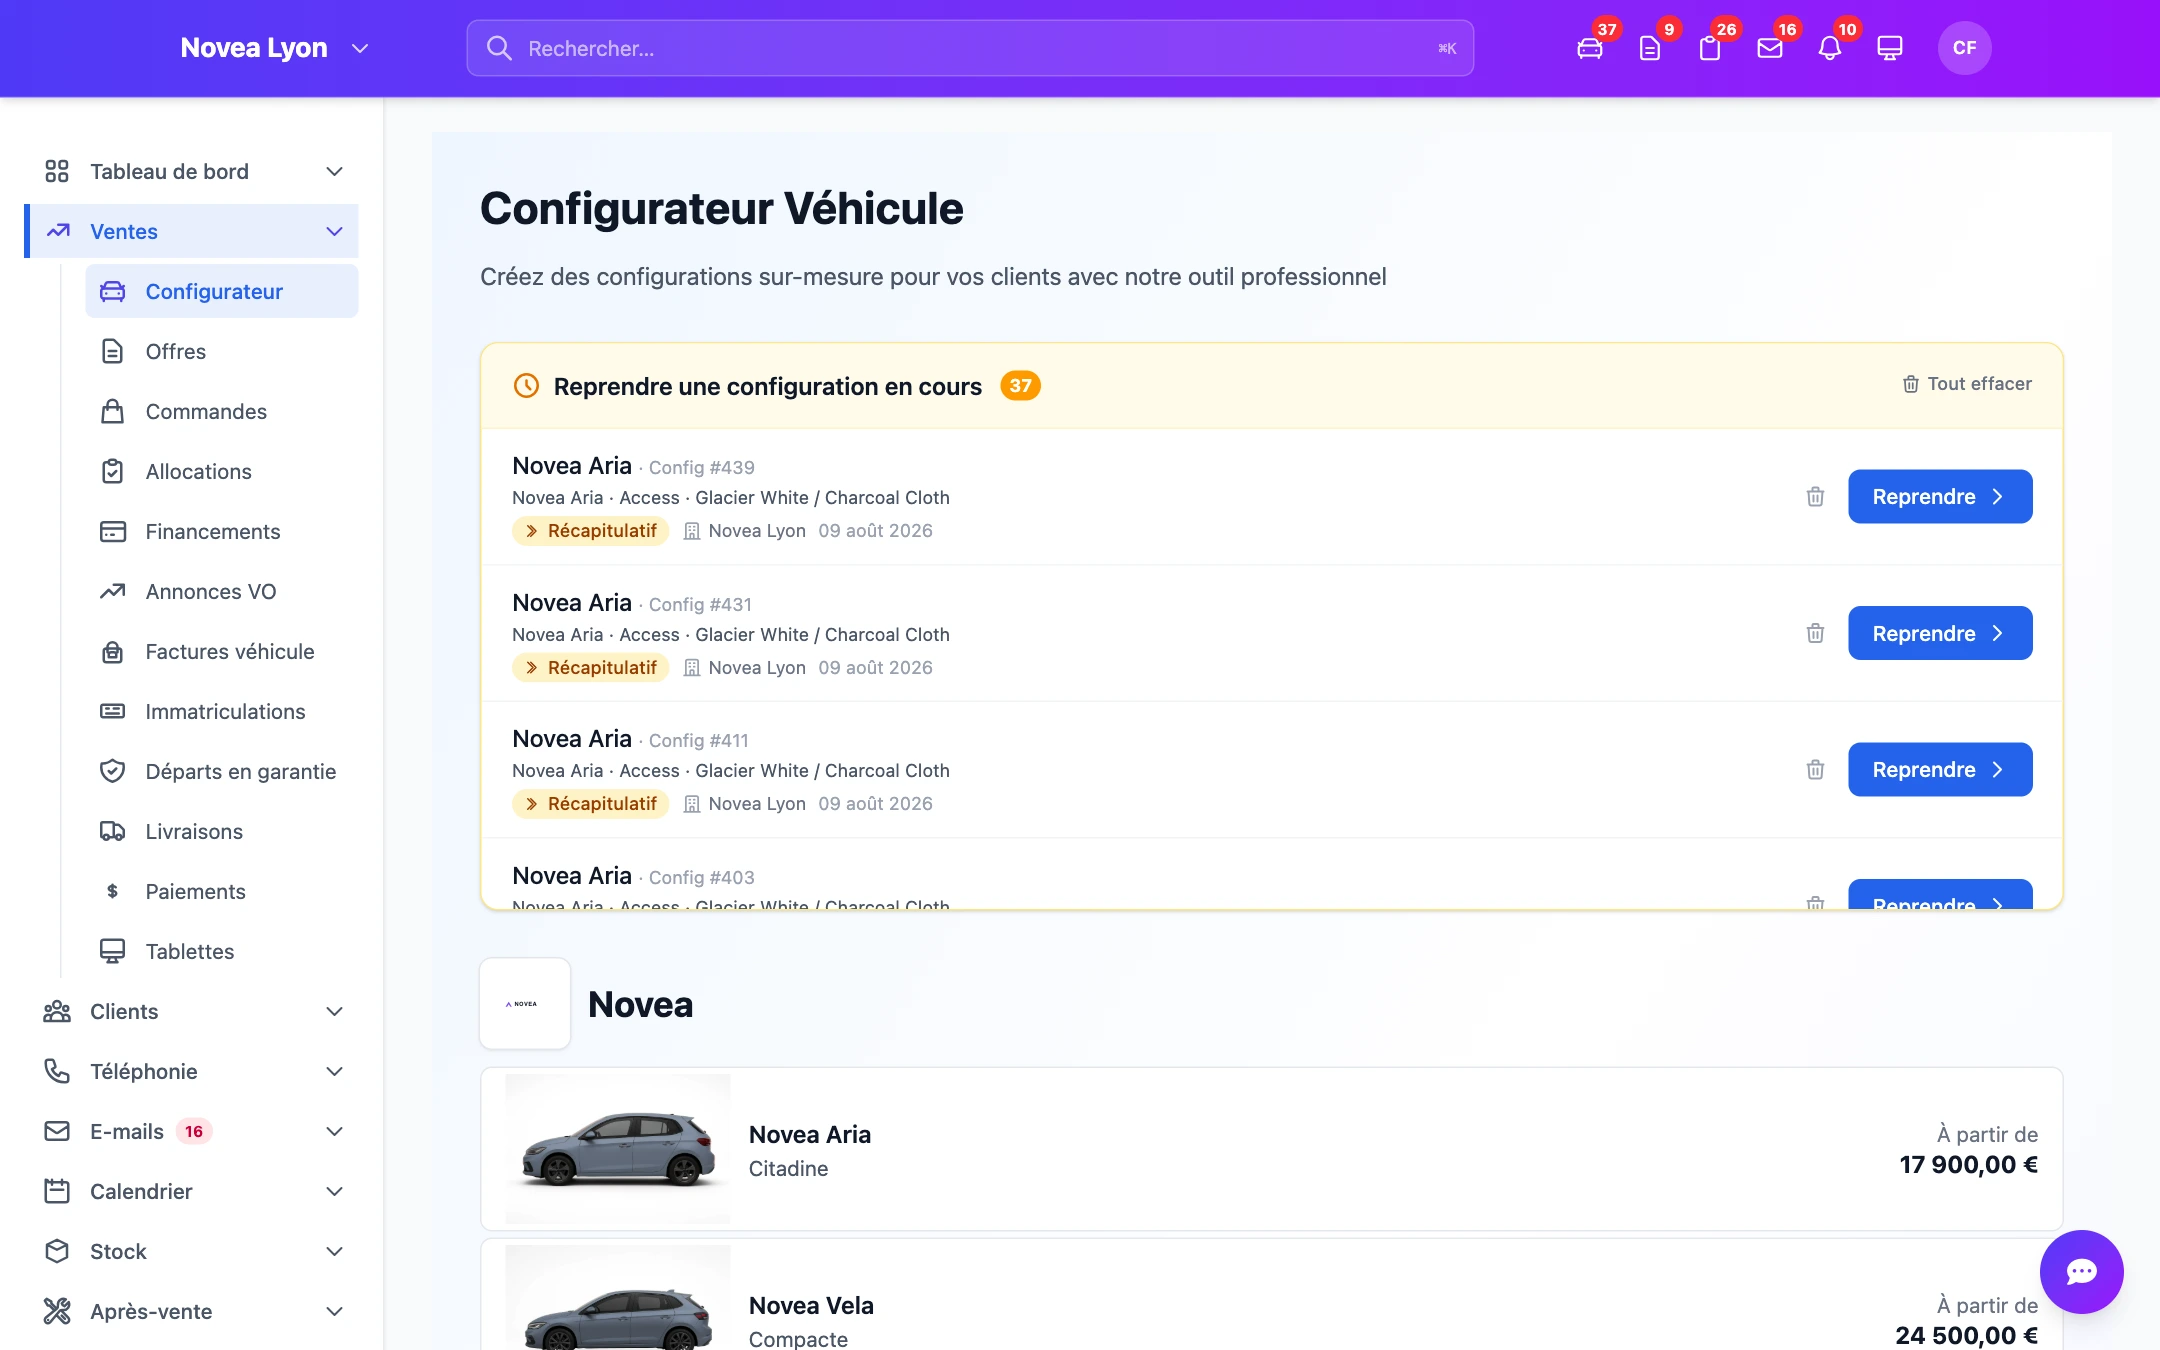Open the Téléphonie menu
2160x1350 pixels.
point(192,1071)
